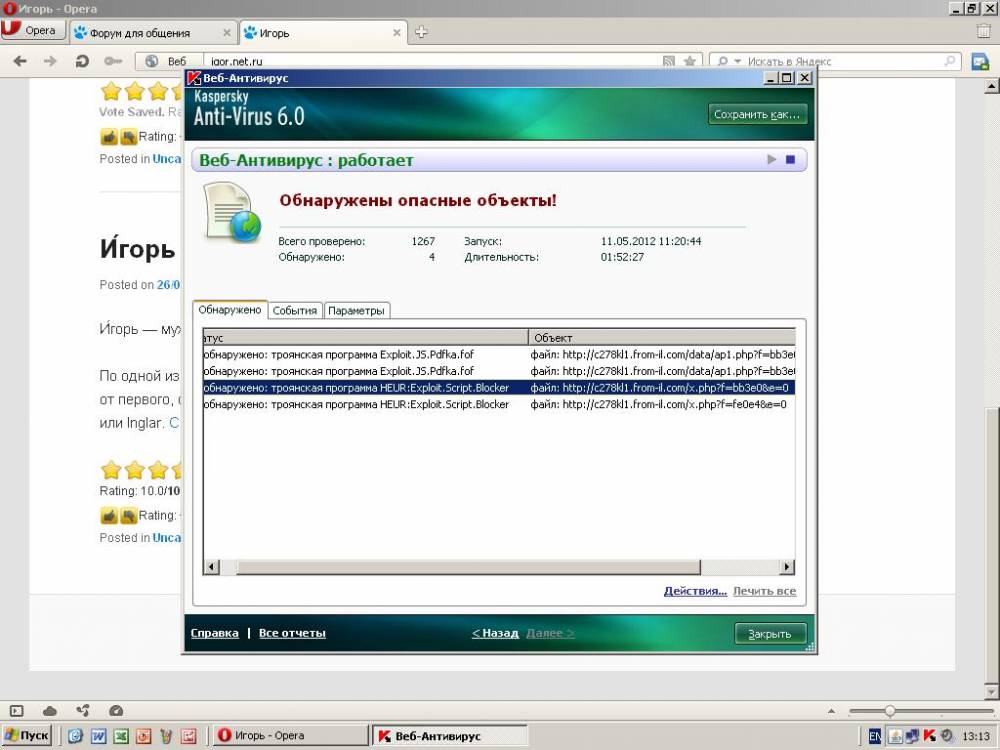
Task: Click the < Назад link
Action: click(495, 633)
